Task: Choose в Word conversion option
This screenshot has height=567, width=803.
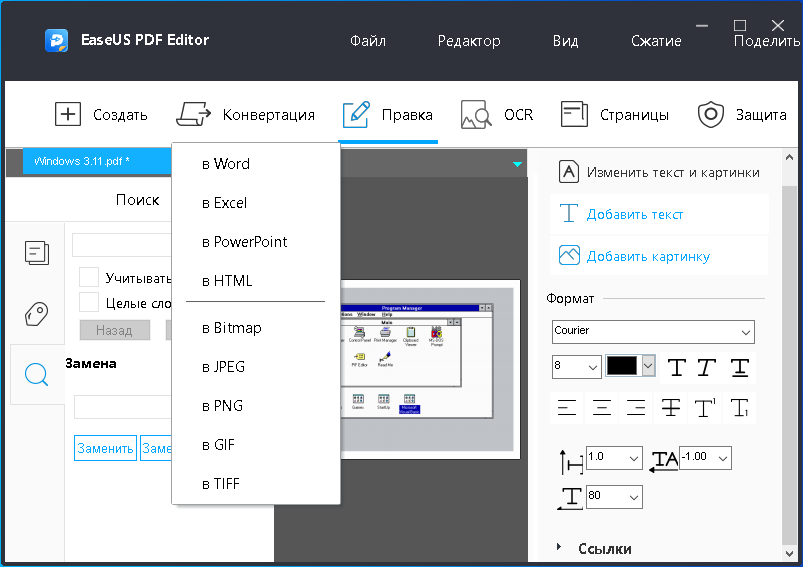Action: tap(256, 164)
